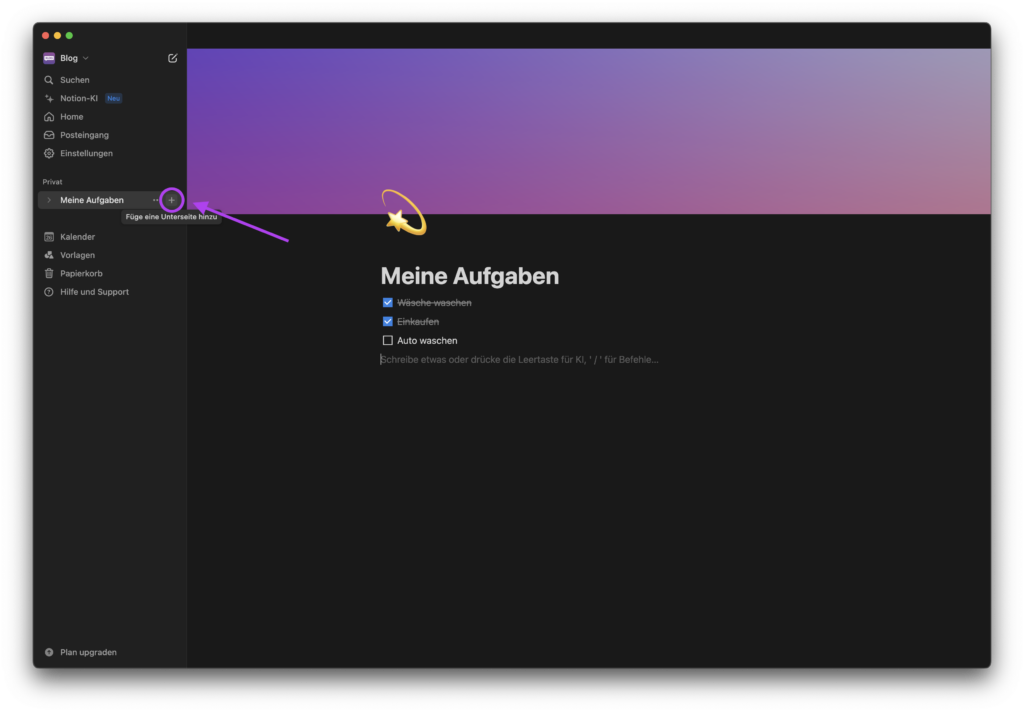Screen dimensions: 1024x712
Task: Click the question mark icon beside Hilfe
Action: 49,291
